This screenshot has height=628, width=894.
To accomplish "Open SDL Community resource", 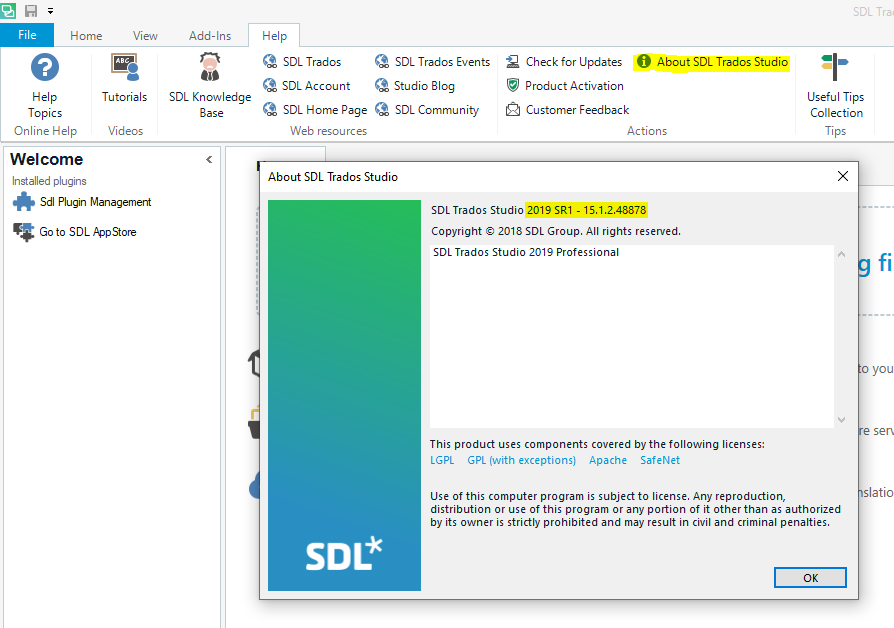I will [427, 110].
